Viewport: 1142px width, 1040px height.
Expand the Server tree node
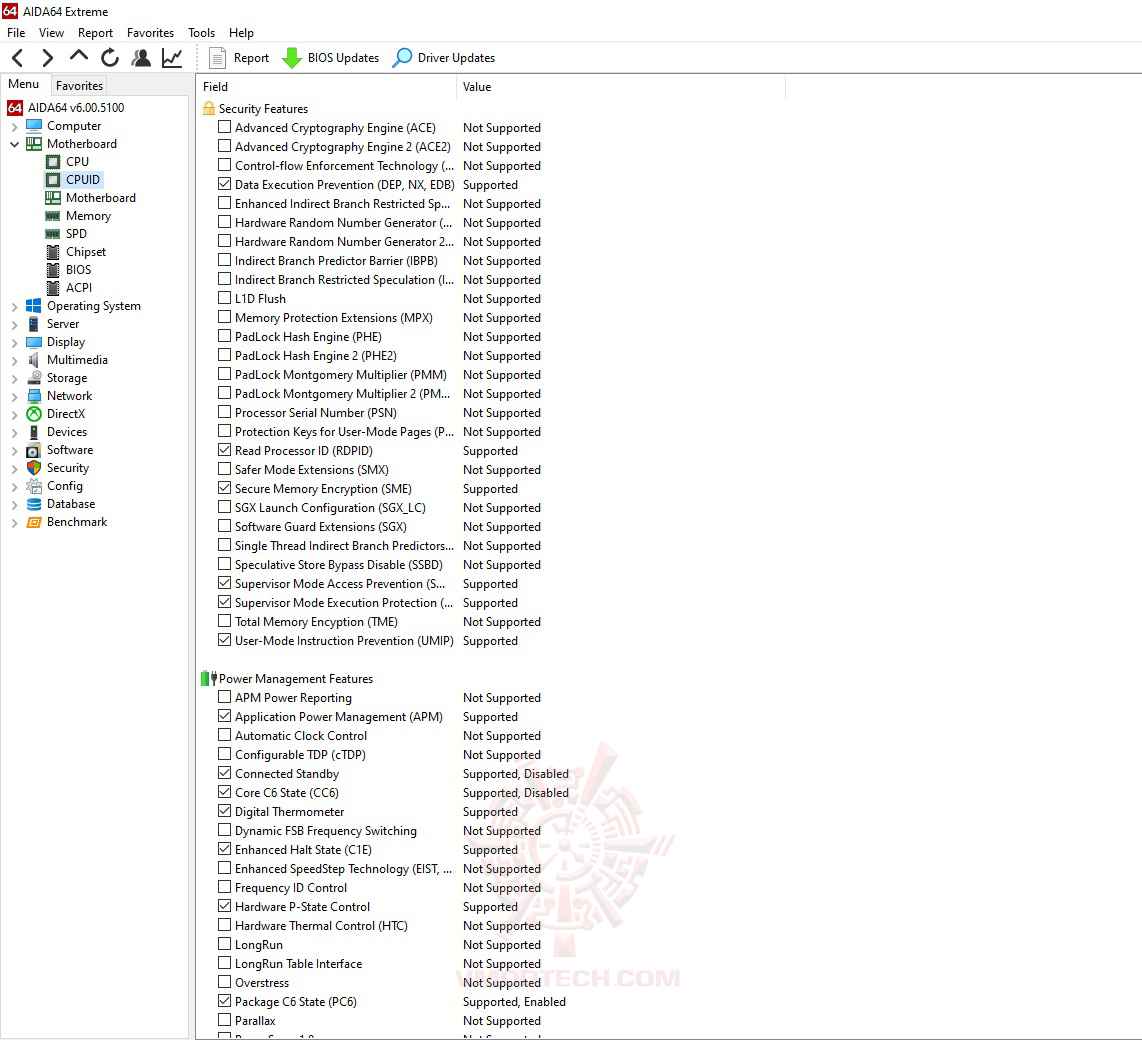pyautogui.click(x=14, y=325)
